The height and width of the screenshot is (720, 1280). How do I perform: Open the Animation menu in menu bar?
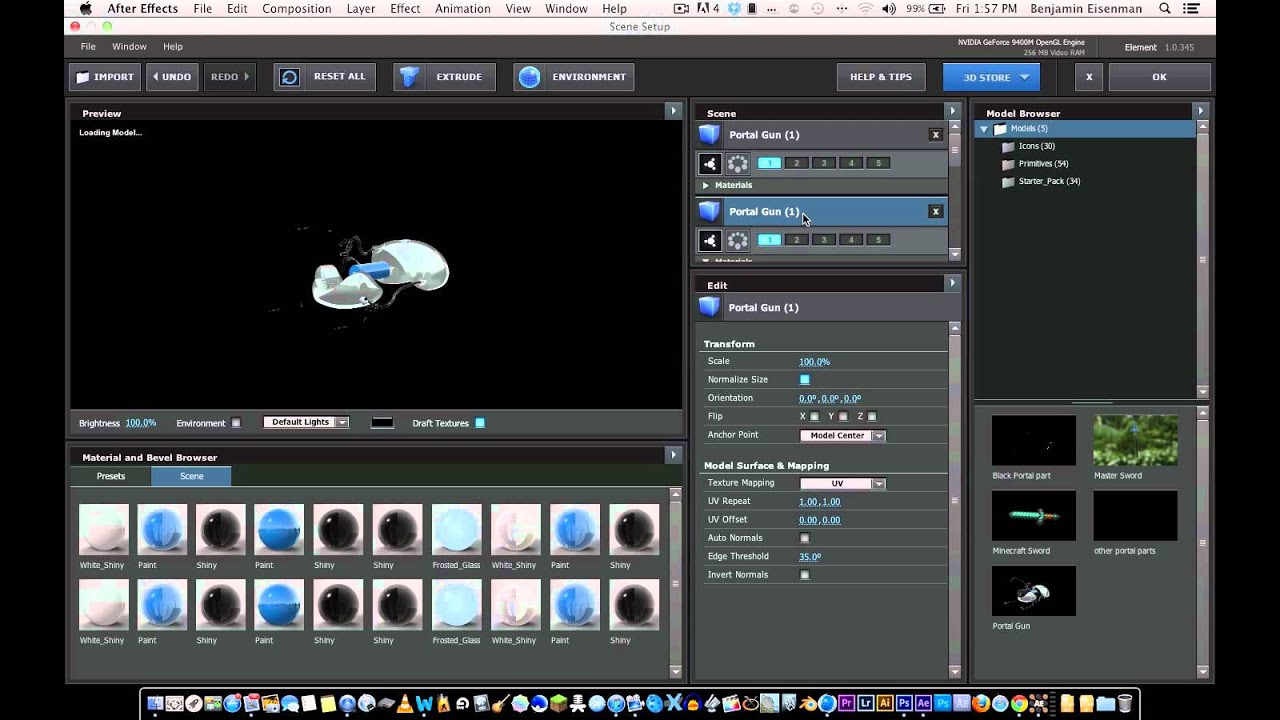(464, 9)
